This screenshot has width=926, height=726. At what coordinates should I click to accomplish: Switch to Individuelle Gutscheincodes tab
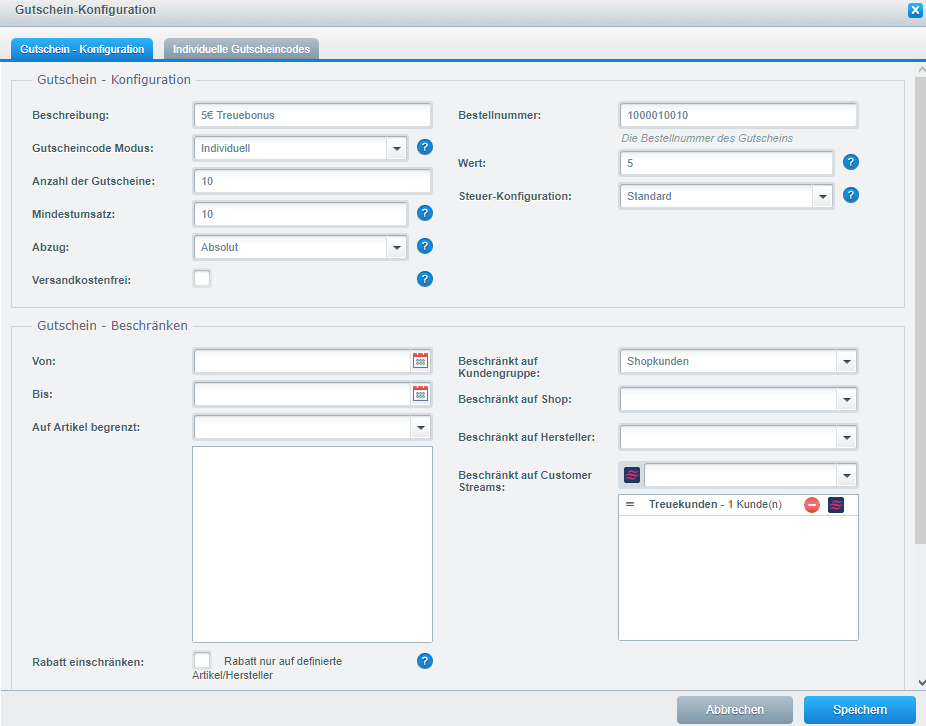point(241,49)
